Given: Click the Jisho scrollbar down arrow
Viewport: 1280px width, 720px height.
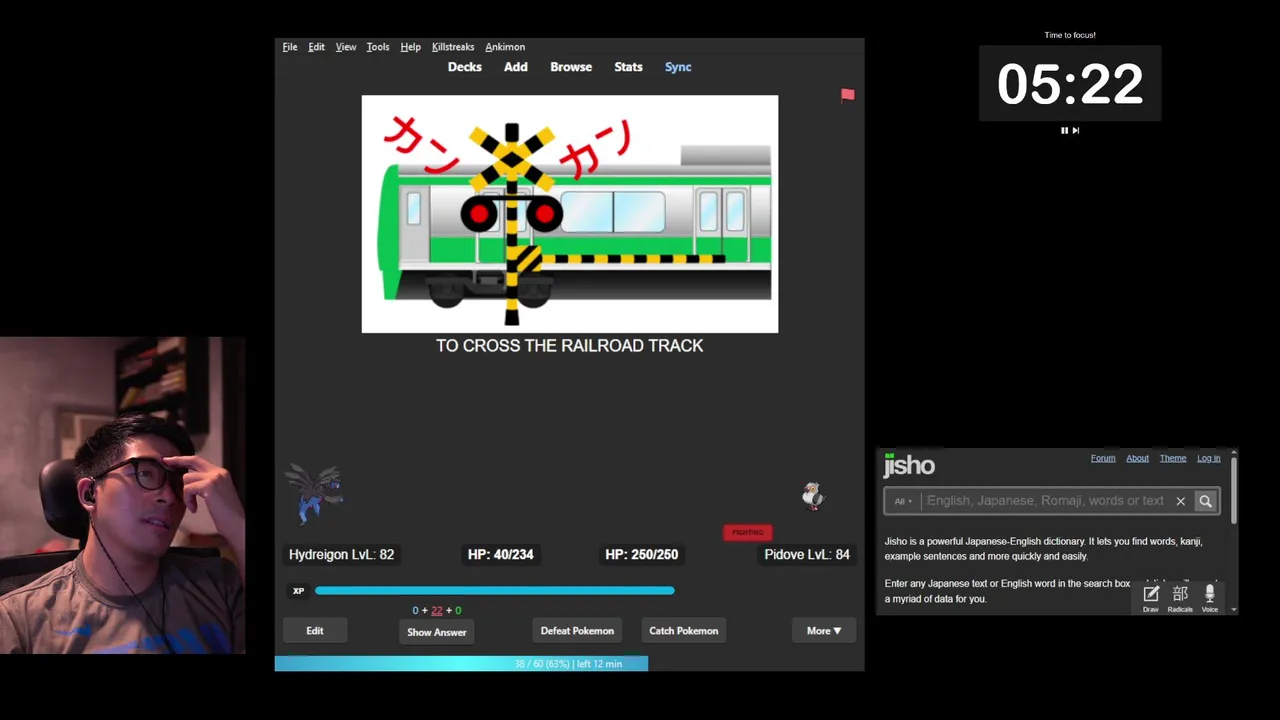Looking at the screenshot, I should coord(1234,609).
